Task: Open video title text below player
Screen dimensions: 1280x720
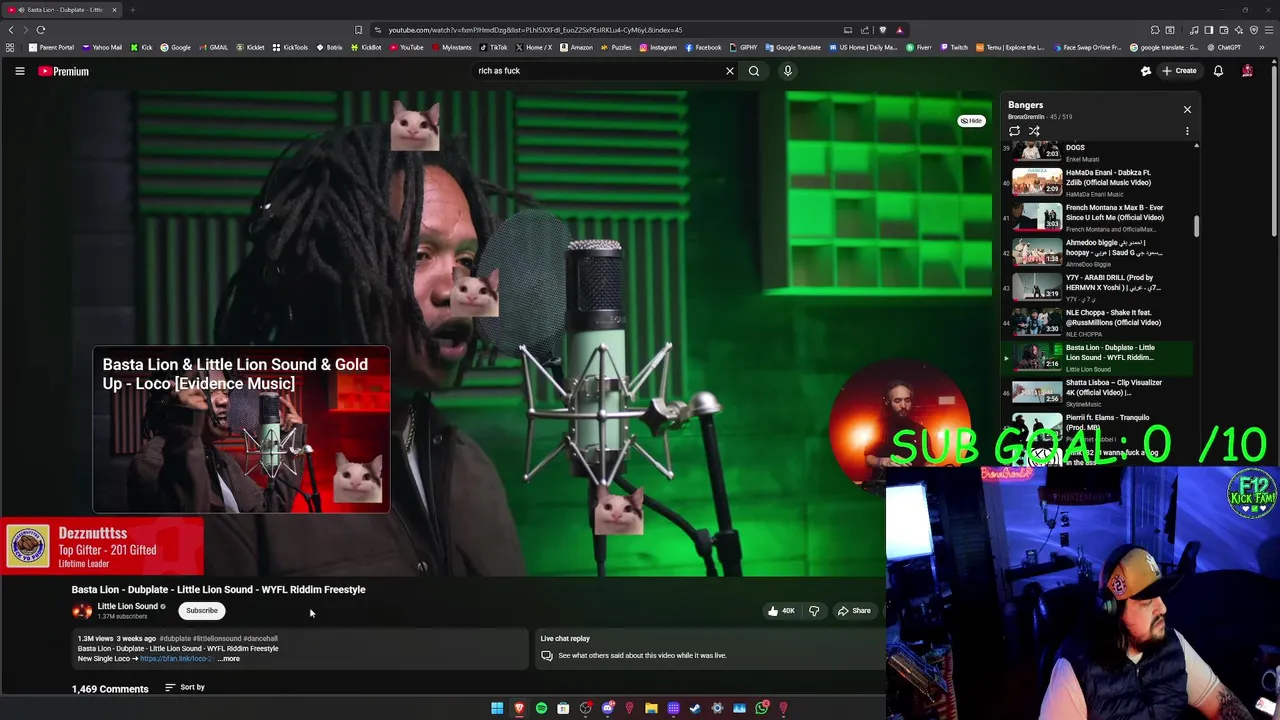Action: [218, 589]
